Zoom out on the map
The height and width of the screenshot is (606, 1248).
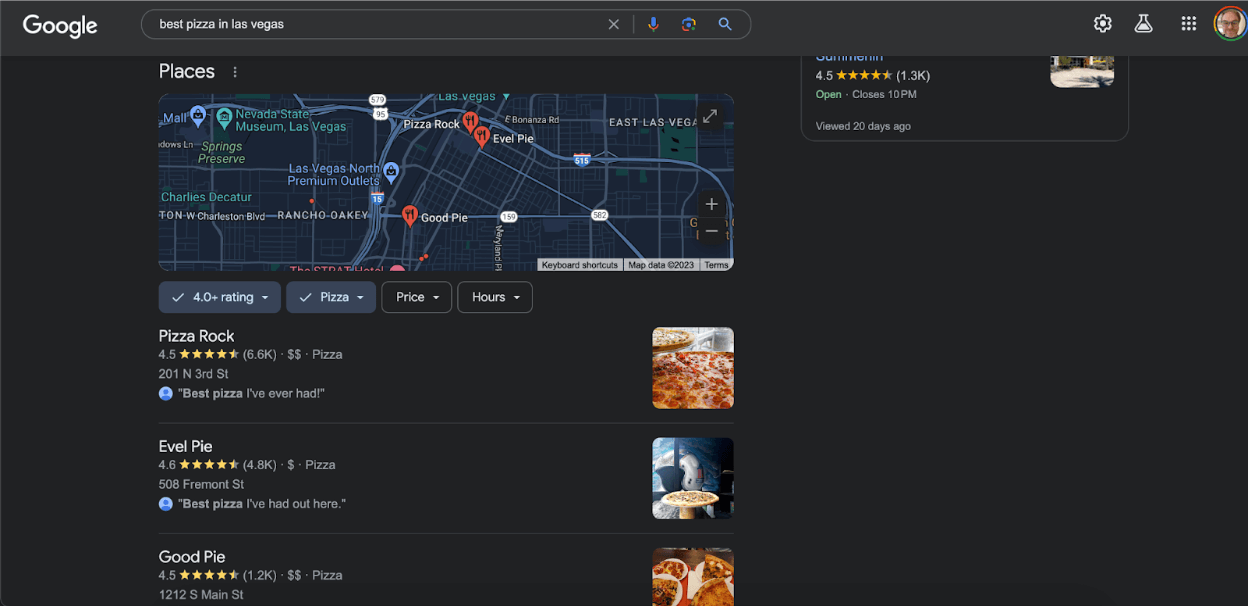click(711, 231)
